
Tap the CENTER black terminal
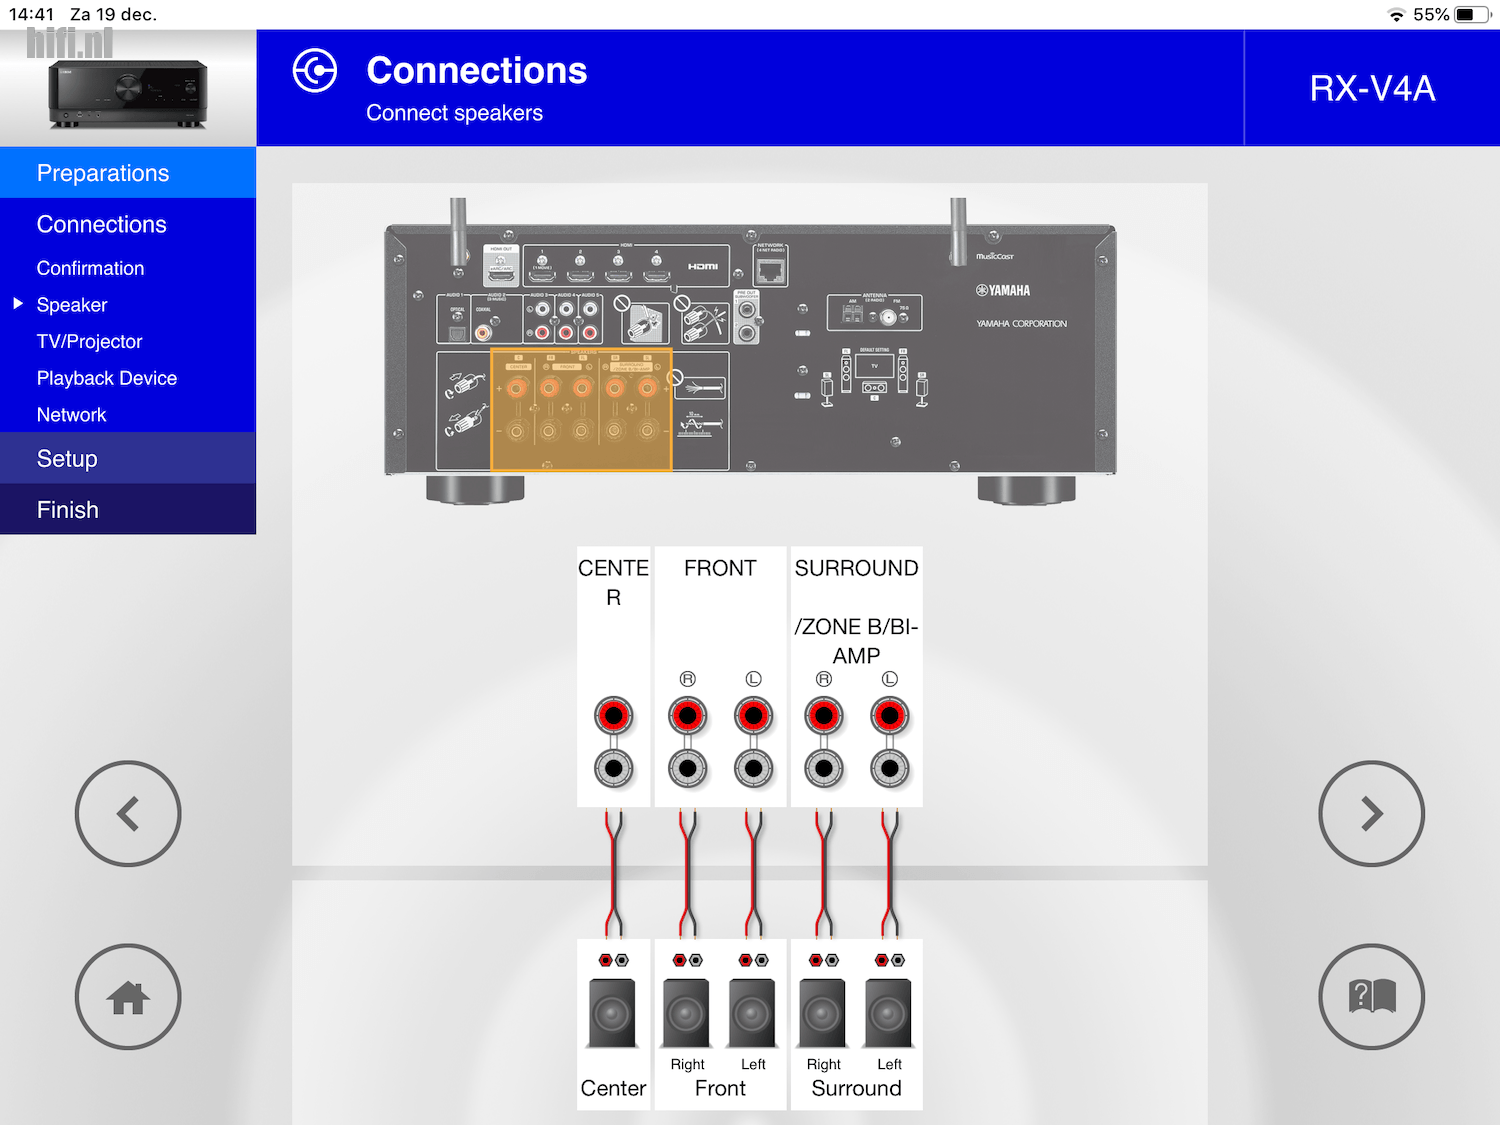point(614,769)
